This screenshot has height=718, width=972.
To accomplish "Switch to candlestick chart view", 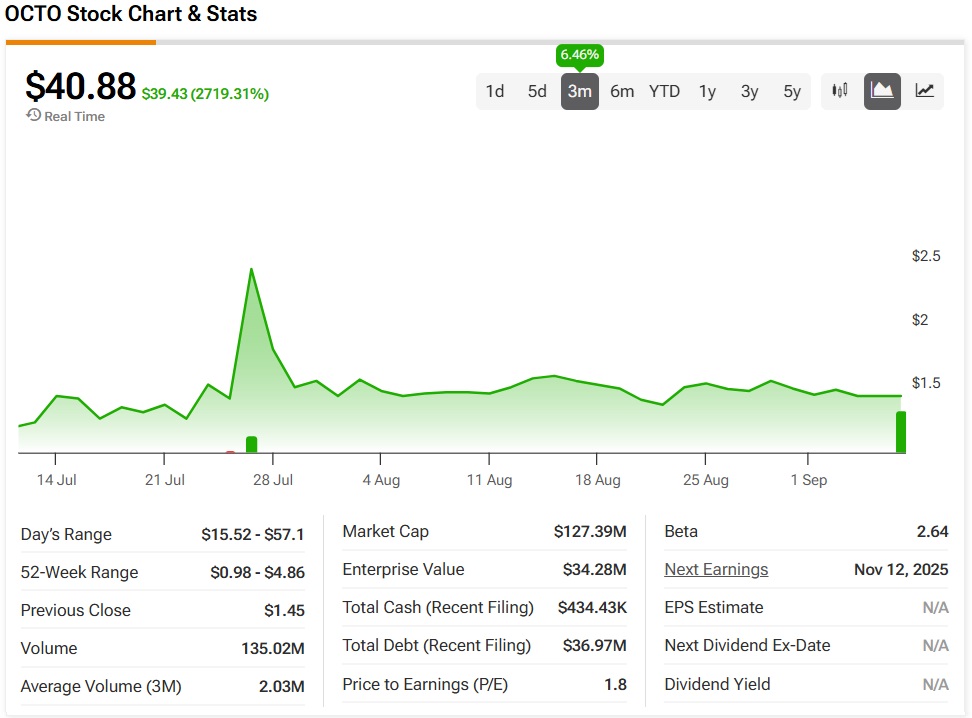I will pyautogui.click(x=840, y=91).
